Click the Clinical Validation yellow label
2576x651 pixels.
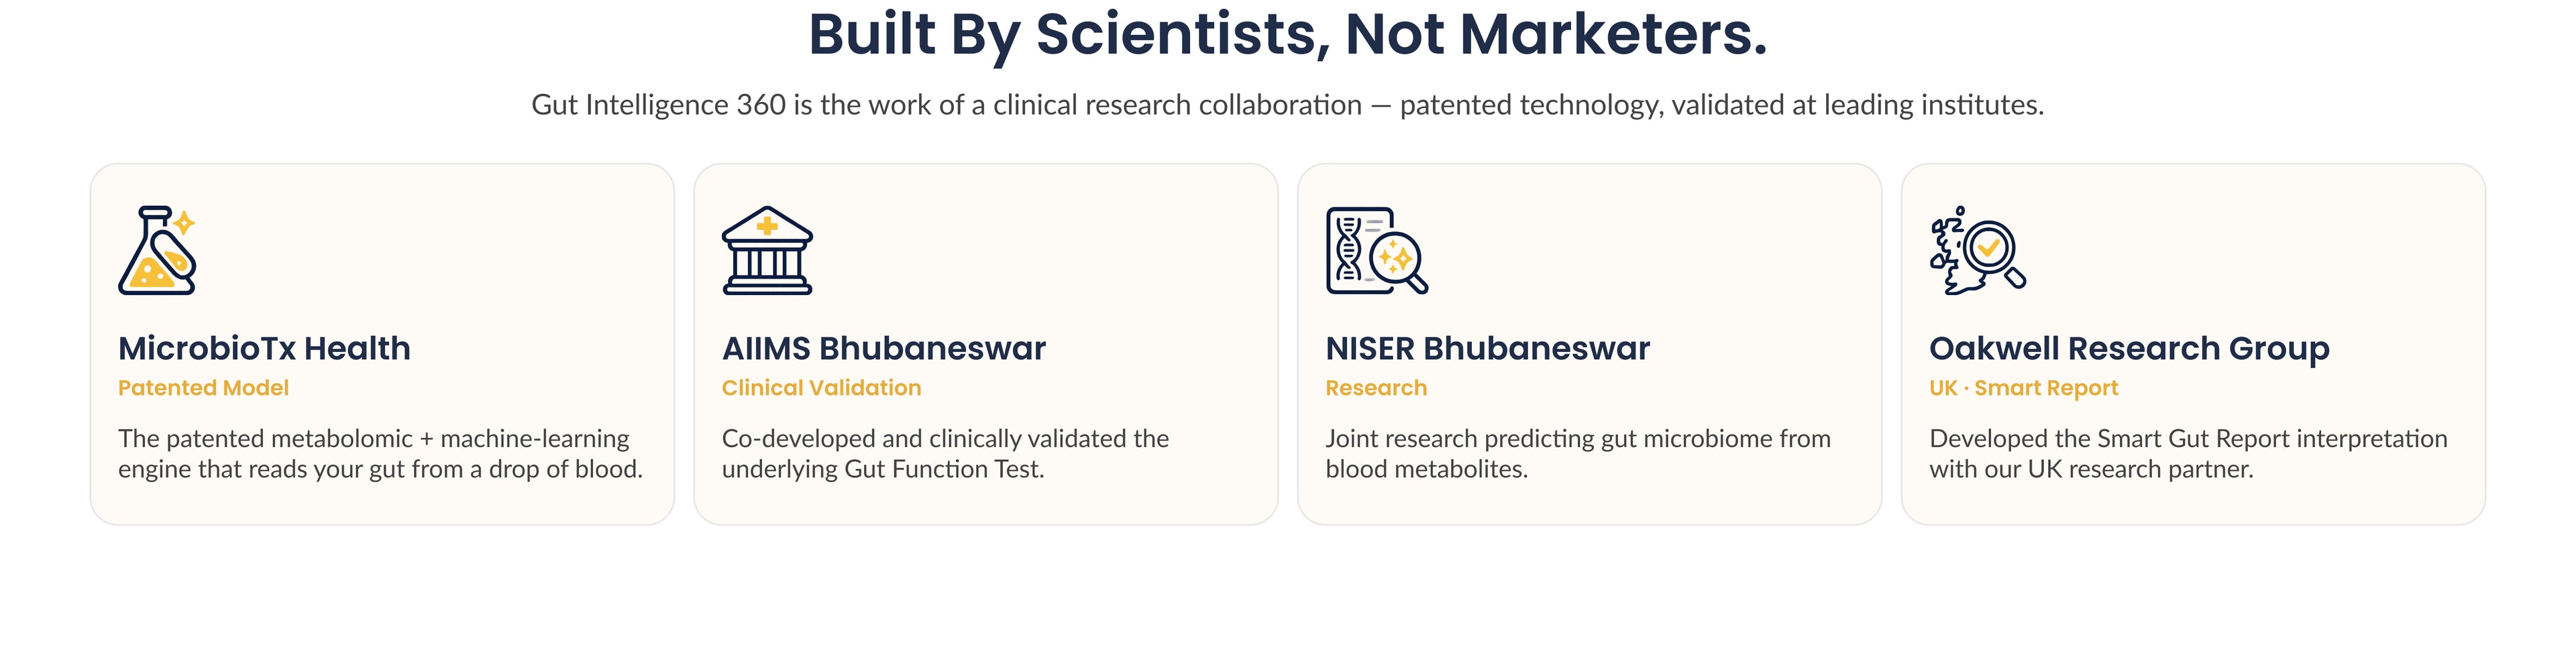821,388
